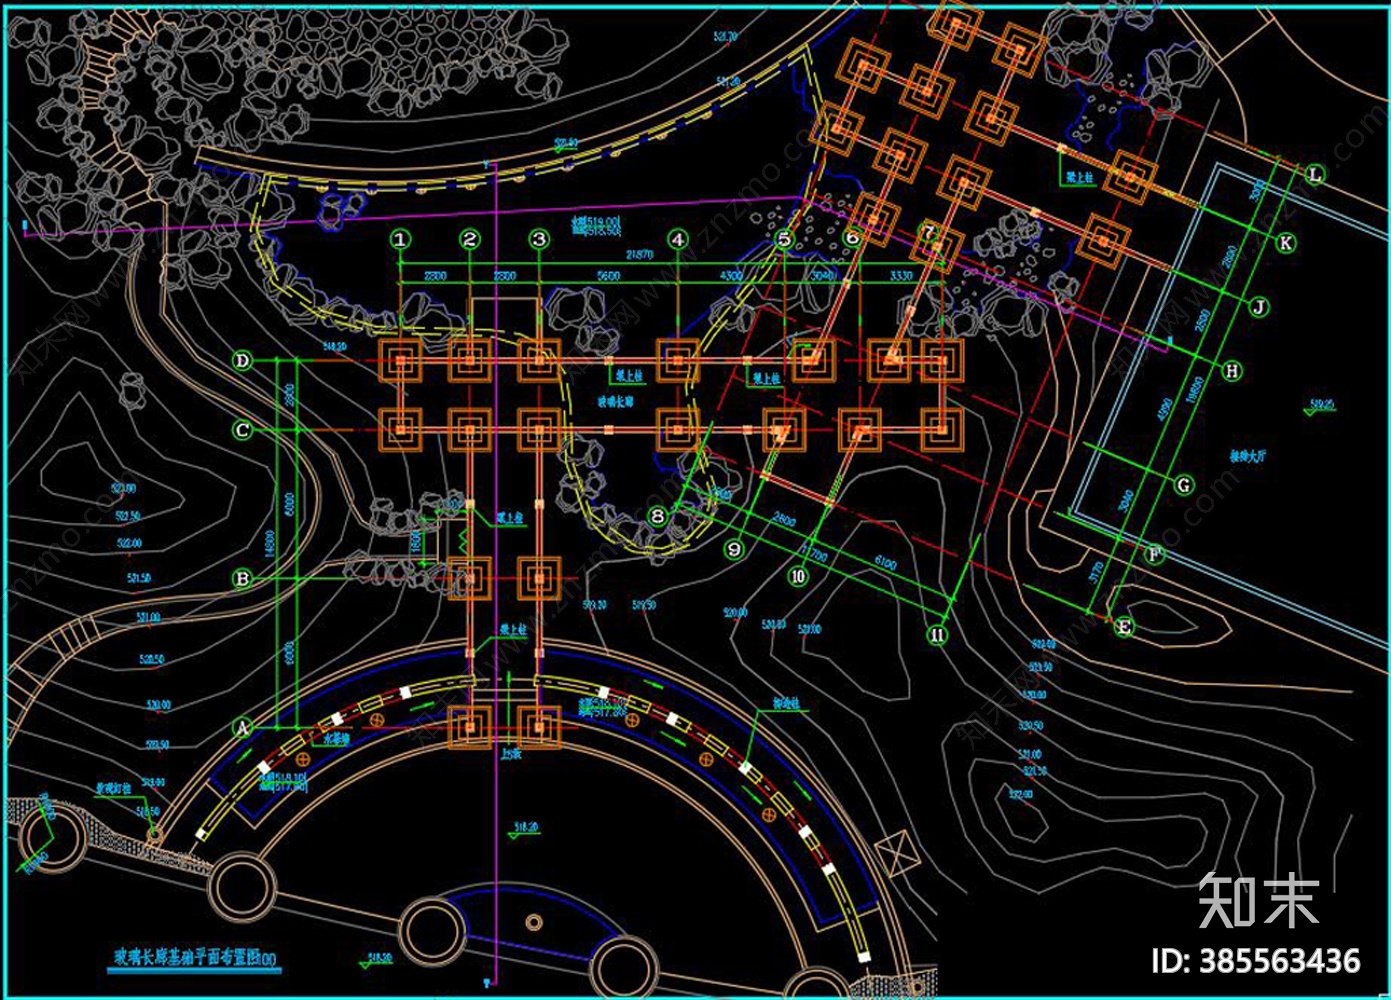The image size is (1391, 1000).
Task: Select grid axis bubble E
Action: [1124, 627]
